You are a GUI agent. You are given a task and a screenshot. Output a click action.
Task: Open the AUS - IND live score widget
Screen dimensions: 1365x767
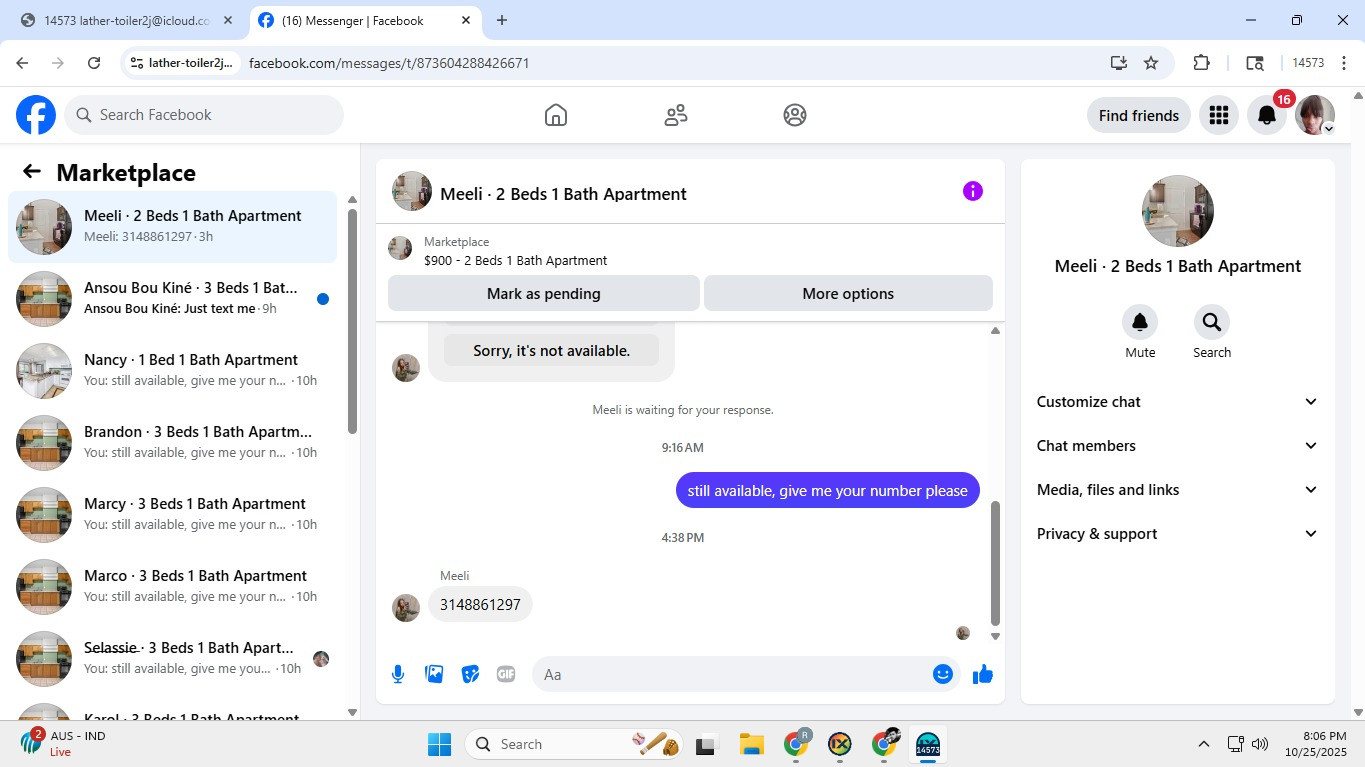tap(65, 743)
